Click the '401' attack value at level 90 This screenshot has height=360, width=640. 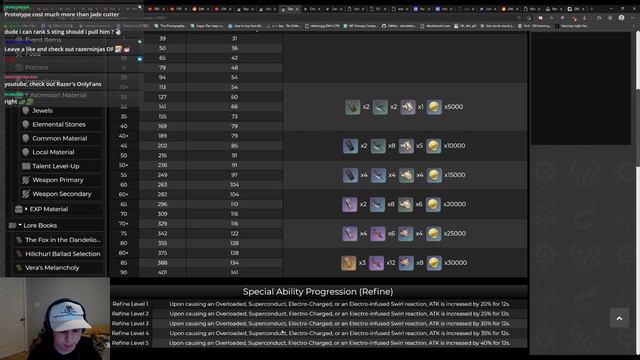pos(162,273)
